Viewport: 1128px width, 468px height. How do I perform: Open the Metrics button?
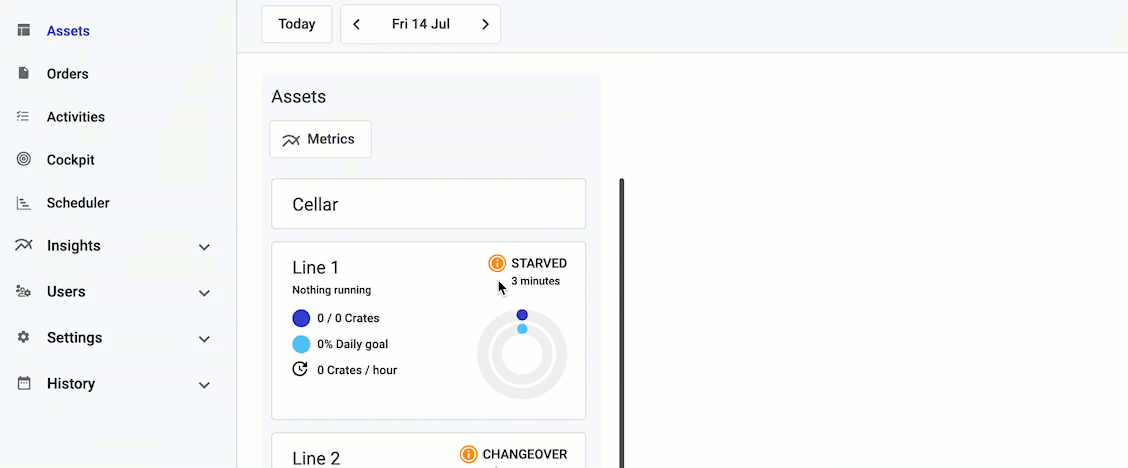(320, 139)
